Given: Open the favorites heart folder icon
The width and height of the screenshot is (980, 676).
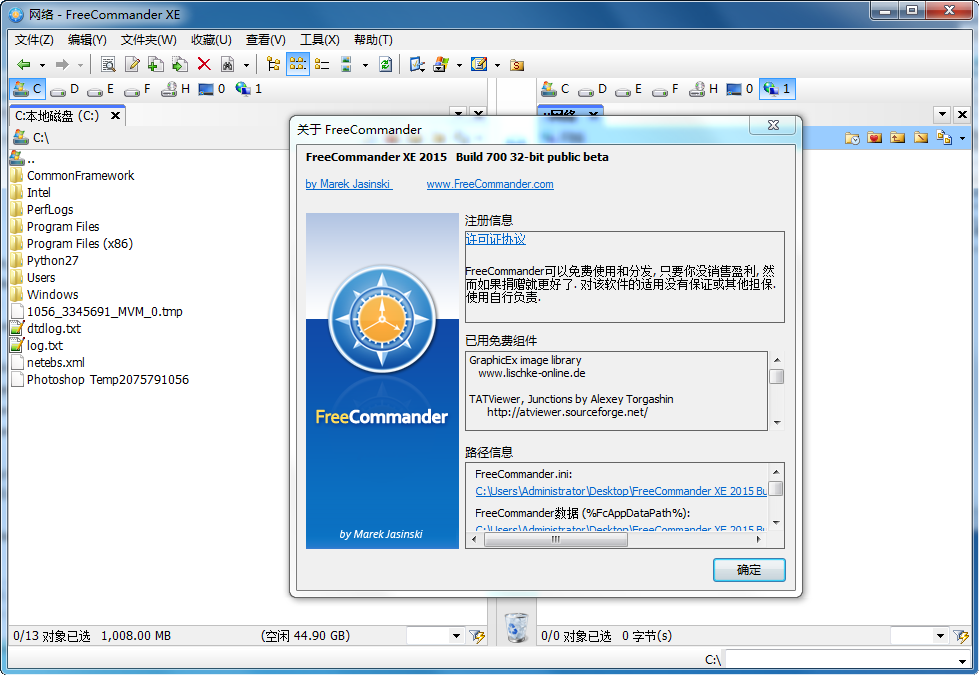Looking at the screenshot, I should (875, 138).
